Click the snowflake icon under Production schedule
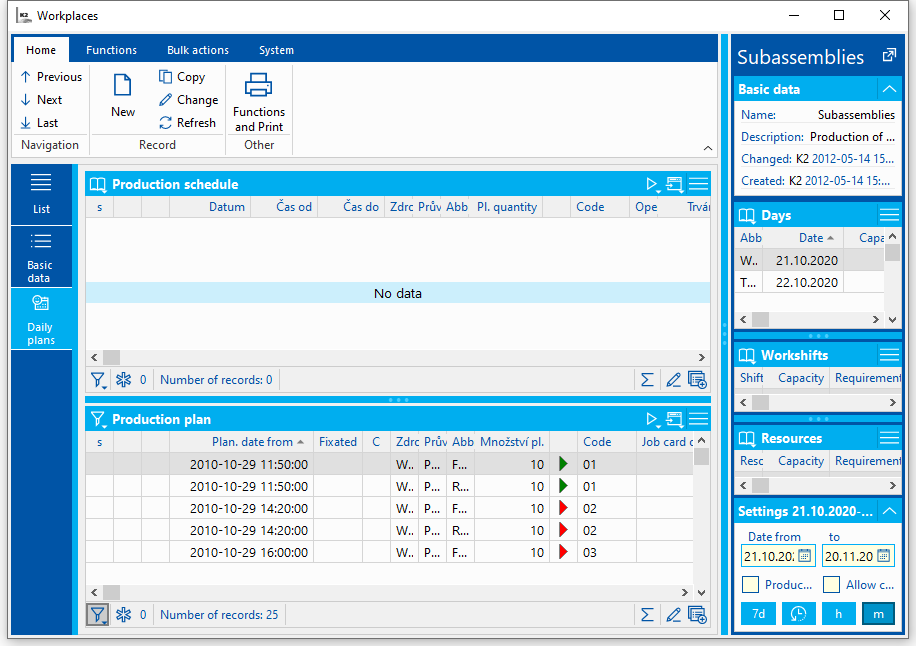 (x=123, y=380)
